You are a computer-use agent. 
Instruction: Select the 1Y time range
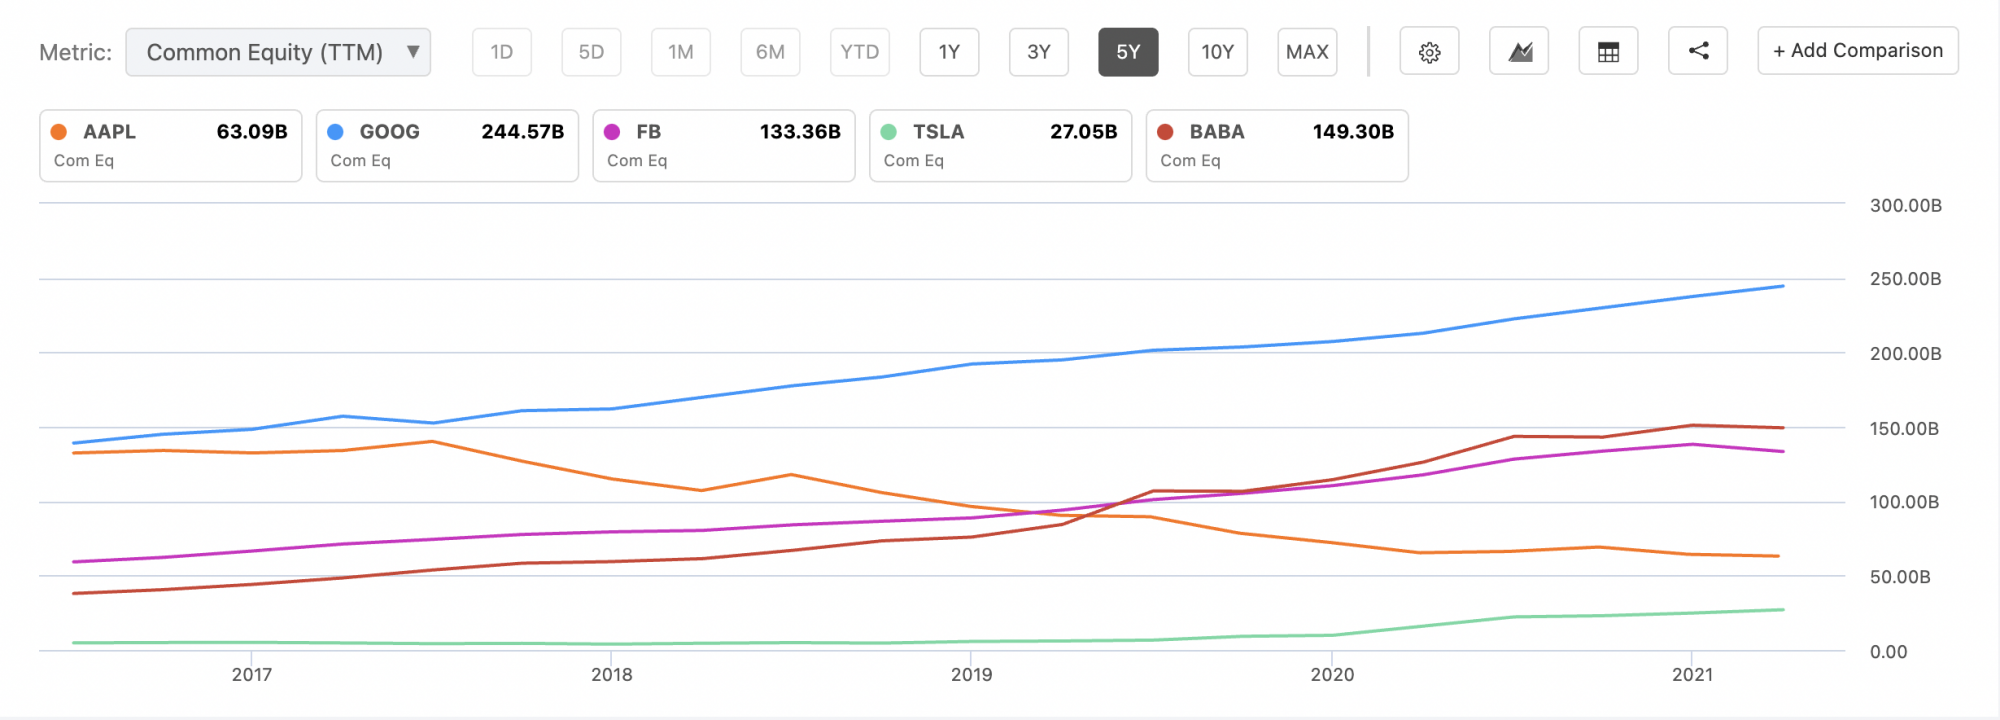click(x=949, y=52)
